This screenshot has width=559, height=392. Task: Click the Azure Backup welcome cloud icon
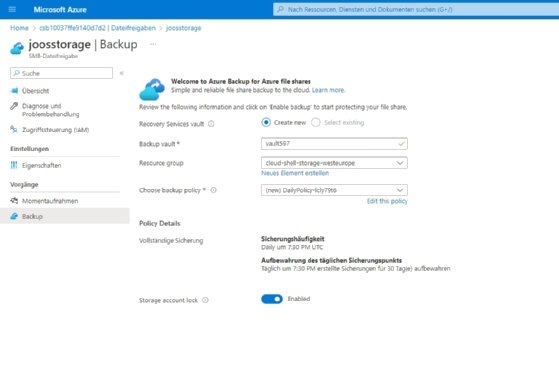(152, 89)
